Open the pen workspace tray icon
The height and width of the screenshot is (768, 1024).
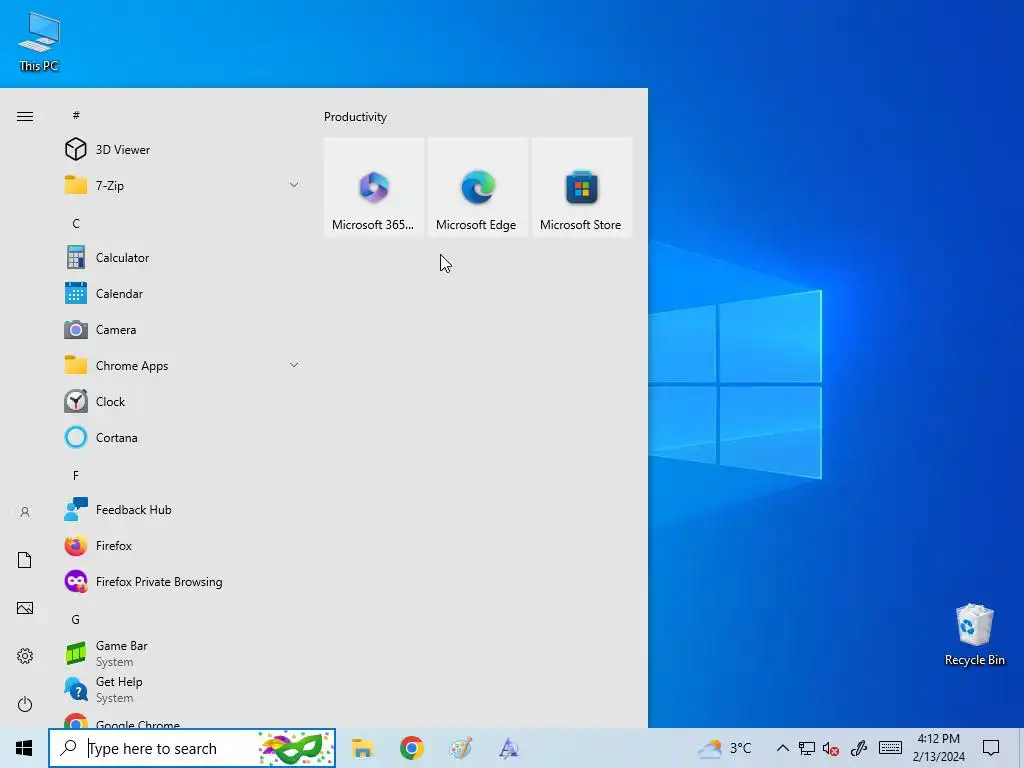tap(859, 748)
